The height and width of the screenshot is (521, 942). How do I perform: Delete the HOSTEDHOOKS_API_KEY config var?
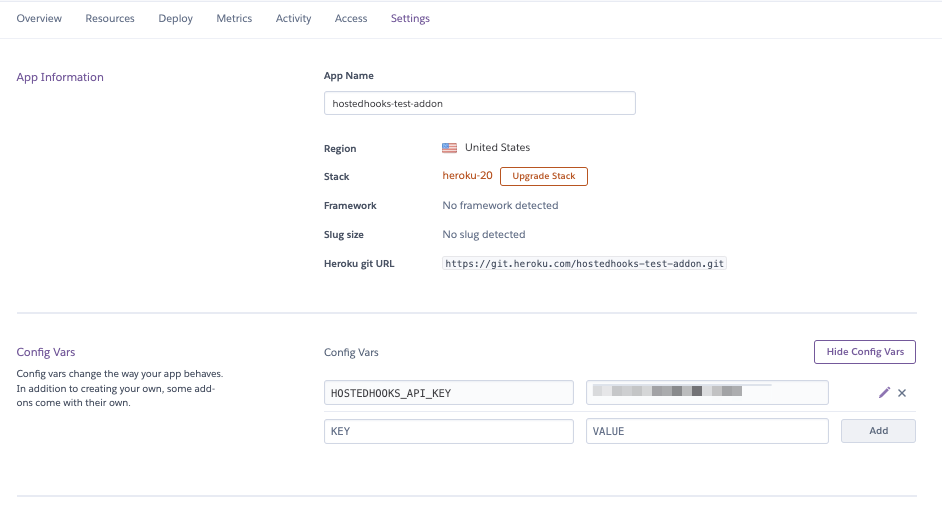pyautogui.click(x=902, y=393)
